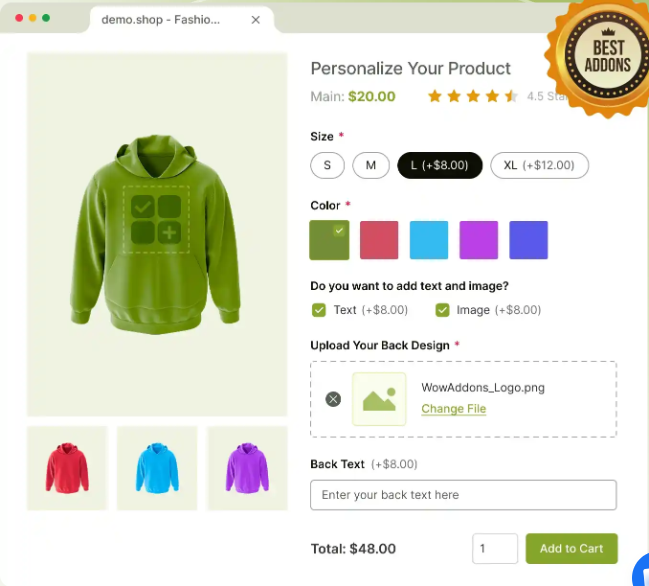Enable the Text add-on checkbox
The image size is (649, 586).
click(x=319, y=310)
